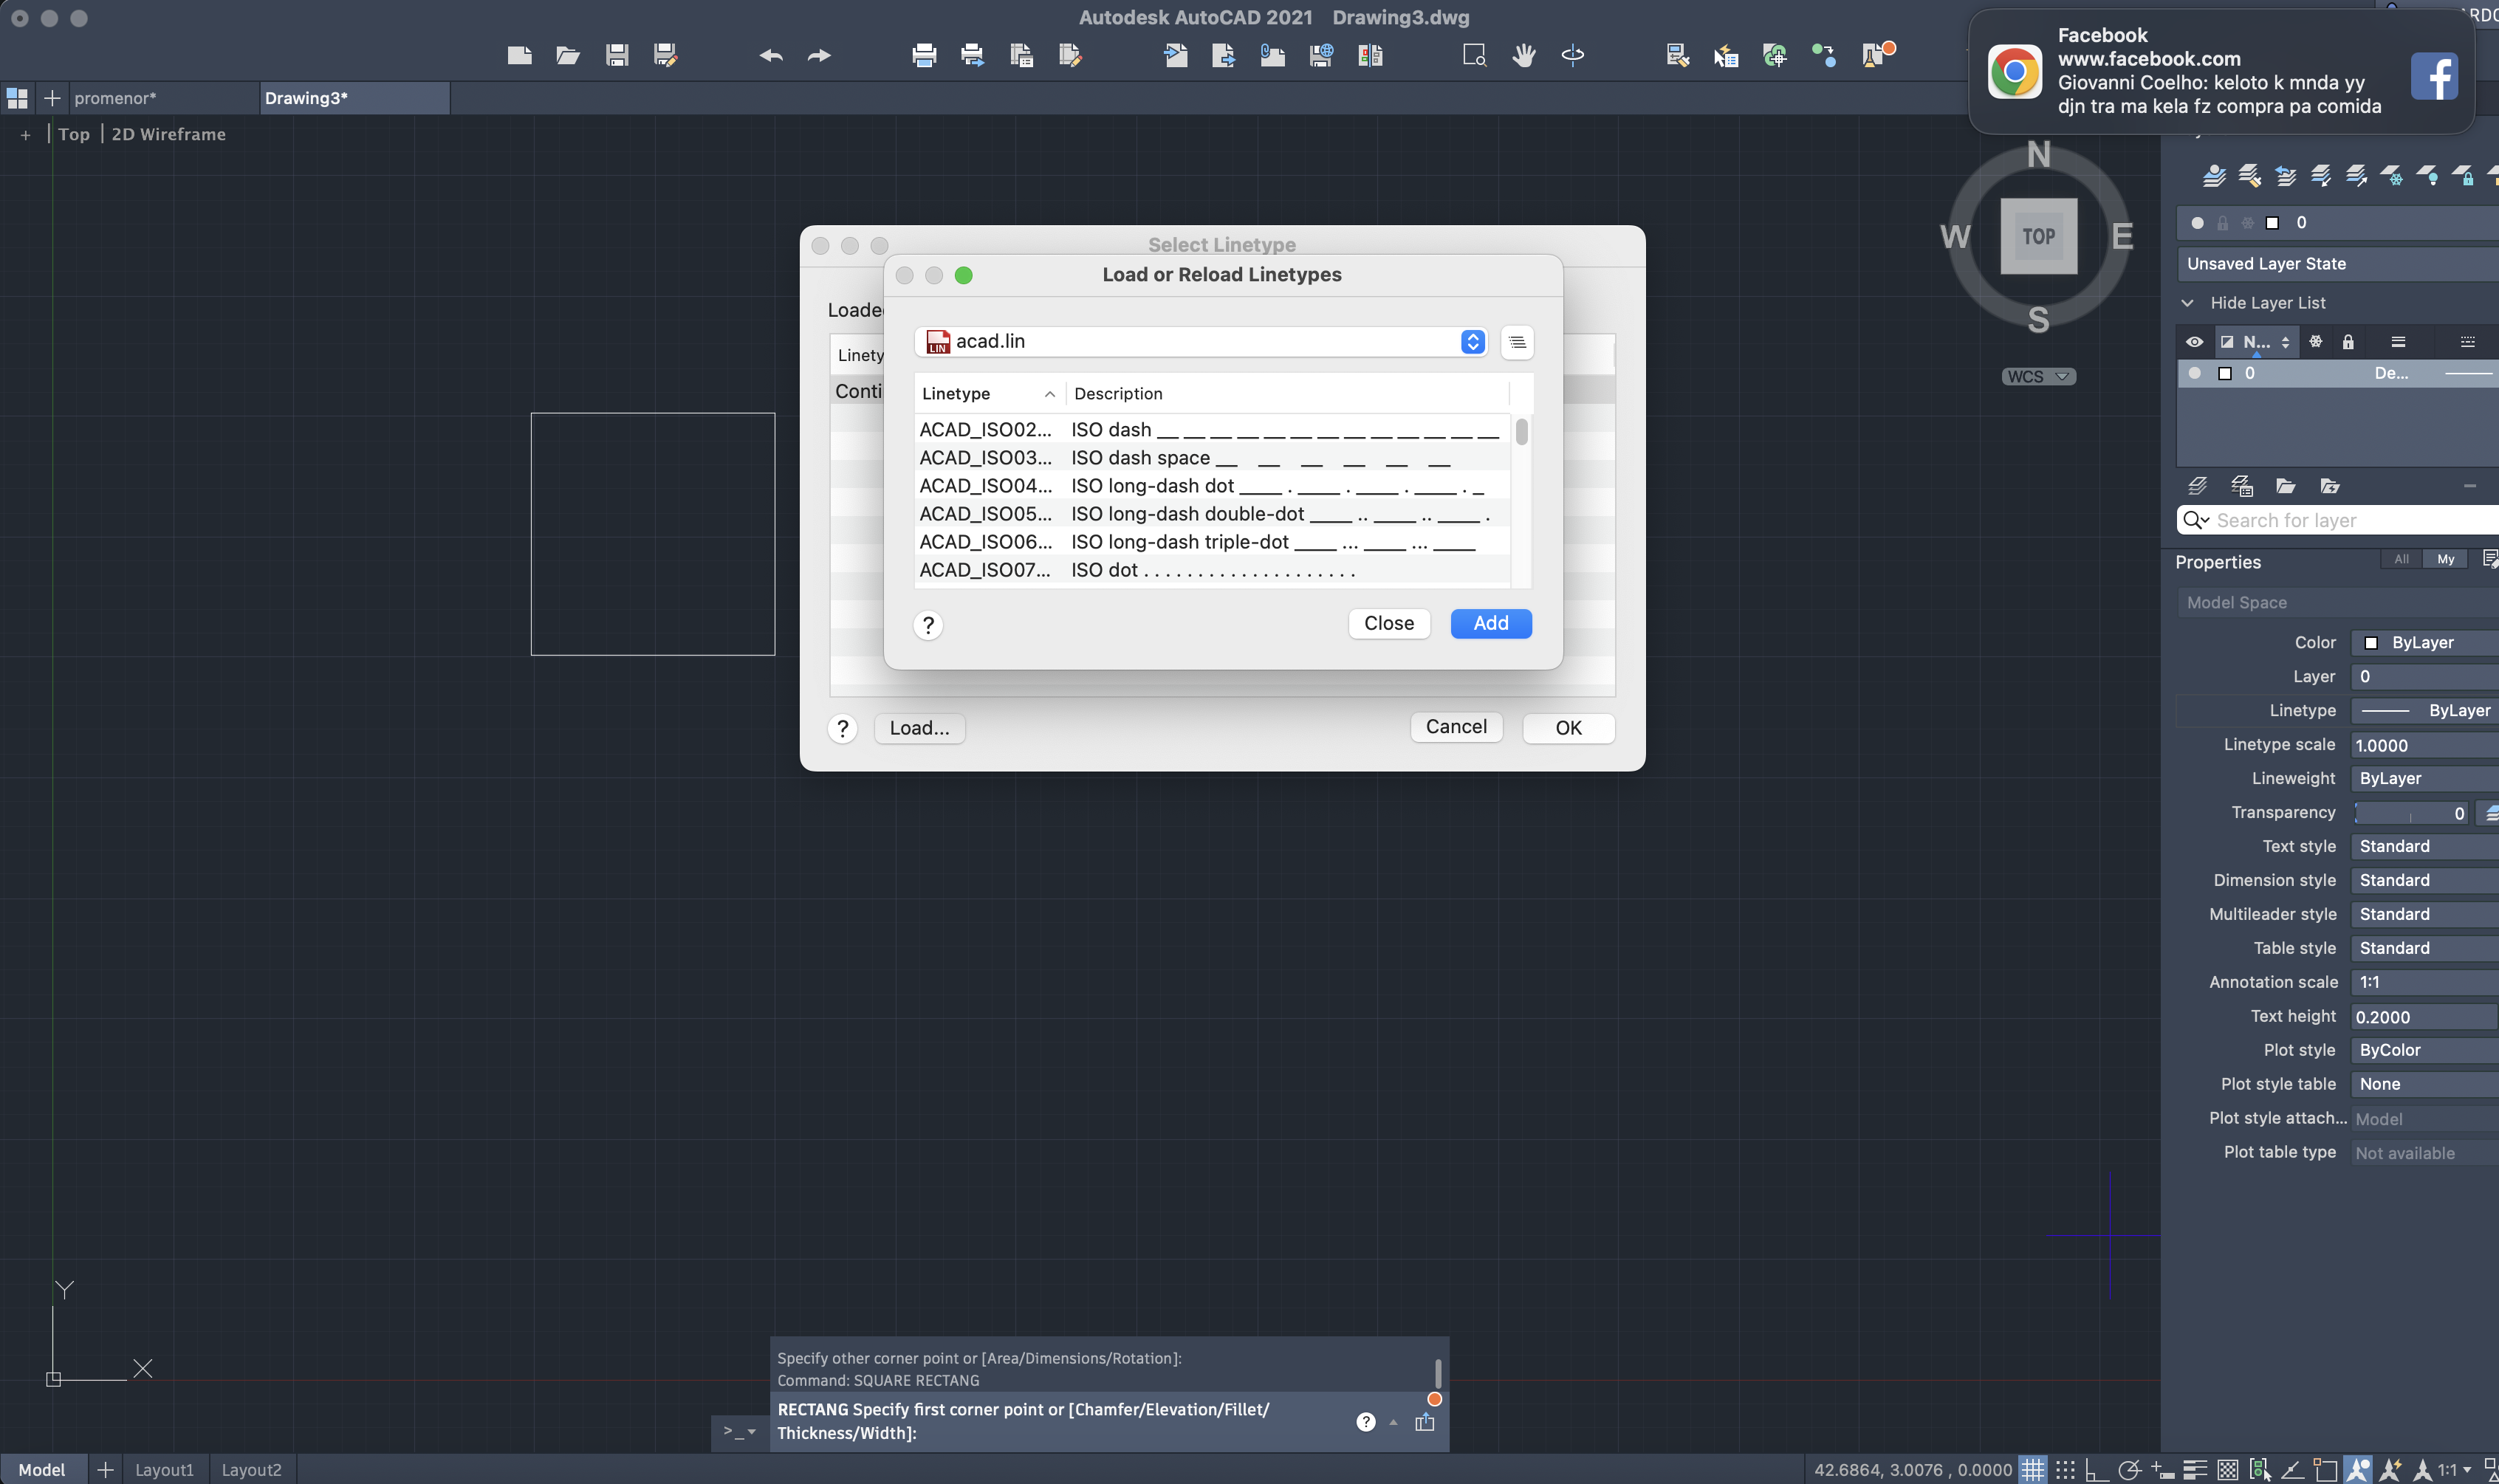Click the Layer Match icon with brush
2499x1484 pixels.
[x=2250, y=176]
